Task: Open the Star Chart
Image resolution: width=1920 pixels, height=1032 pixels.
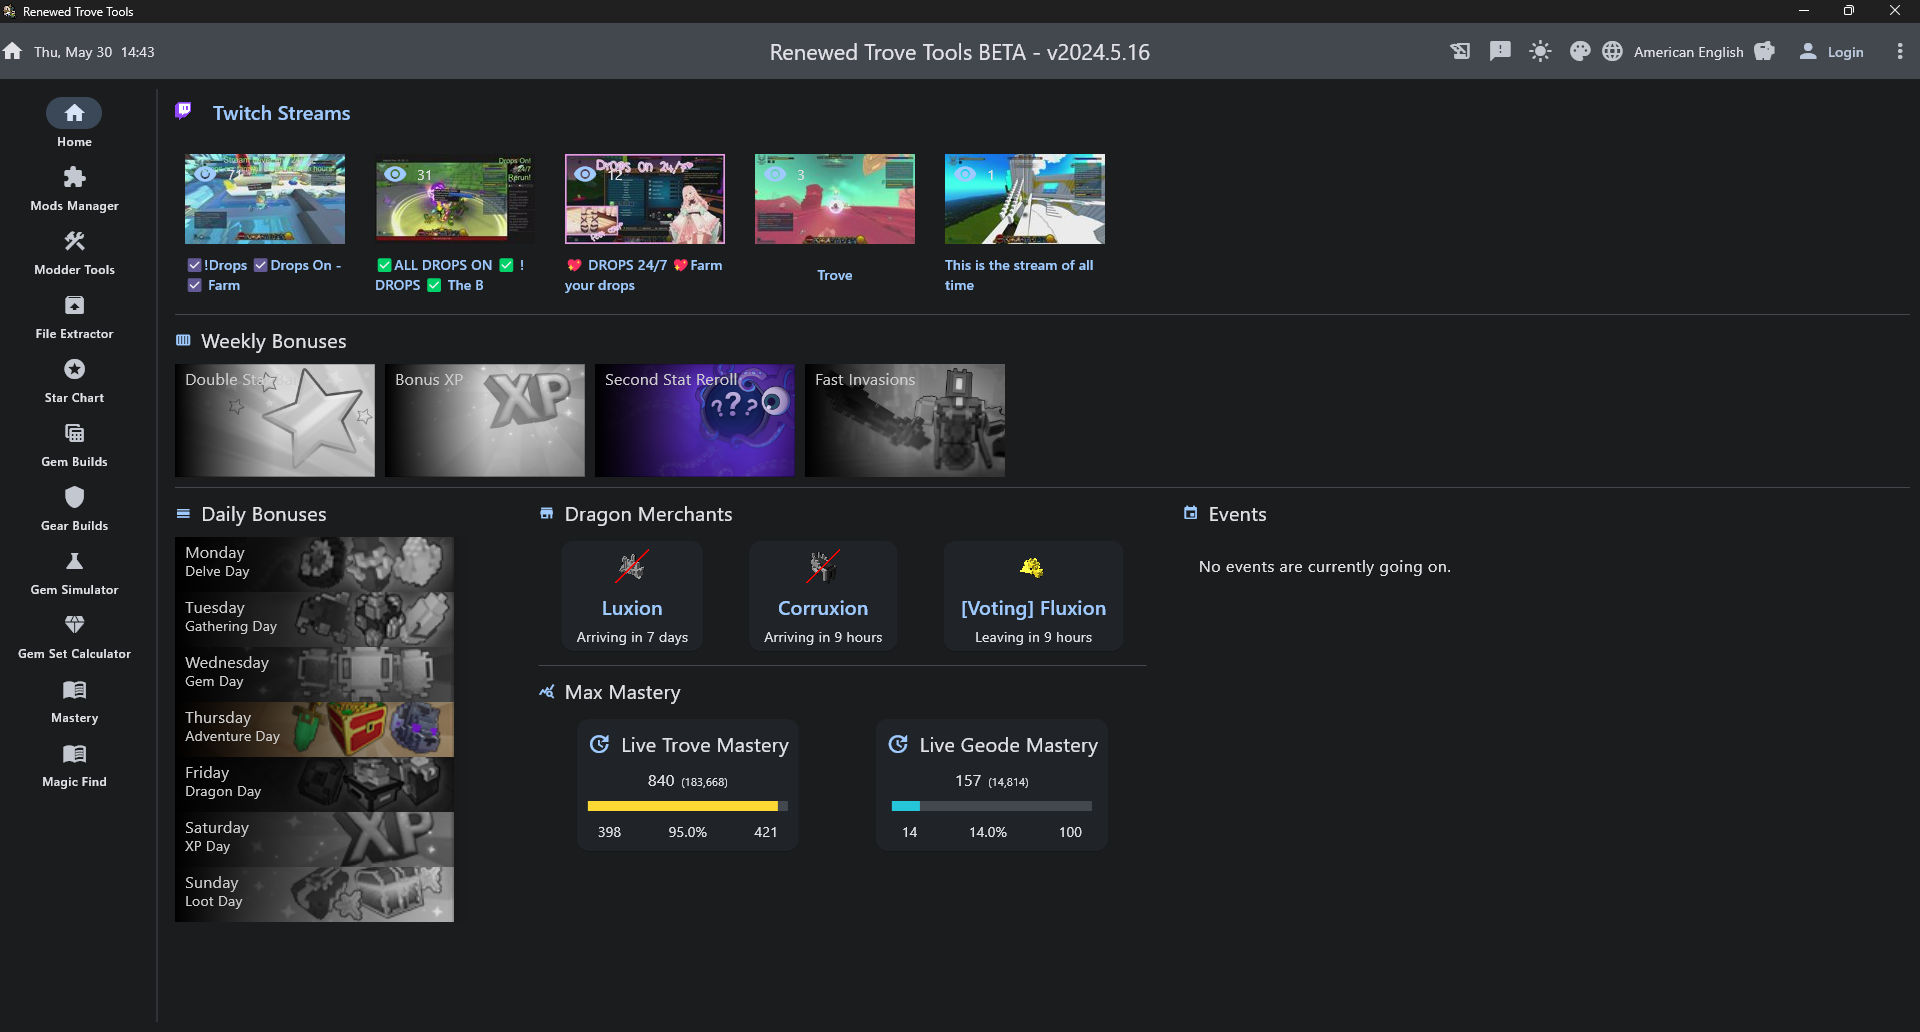Action: click(x=74, y=378)
